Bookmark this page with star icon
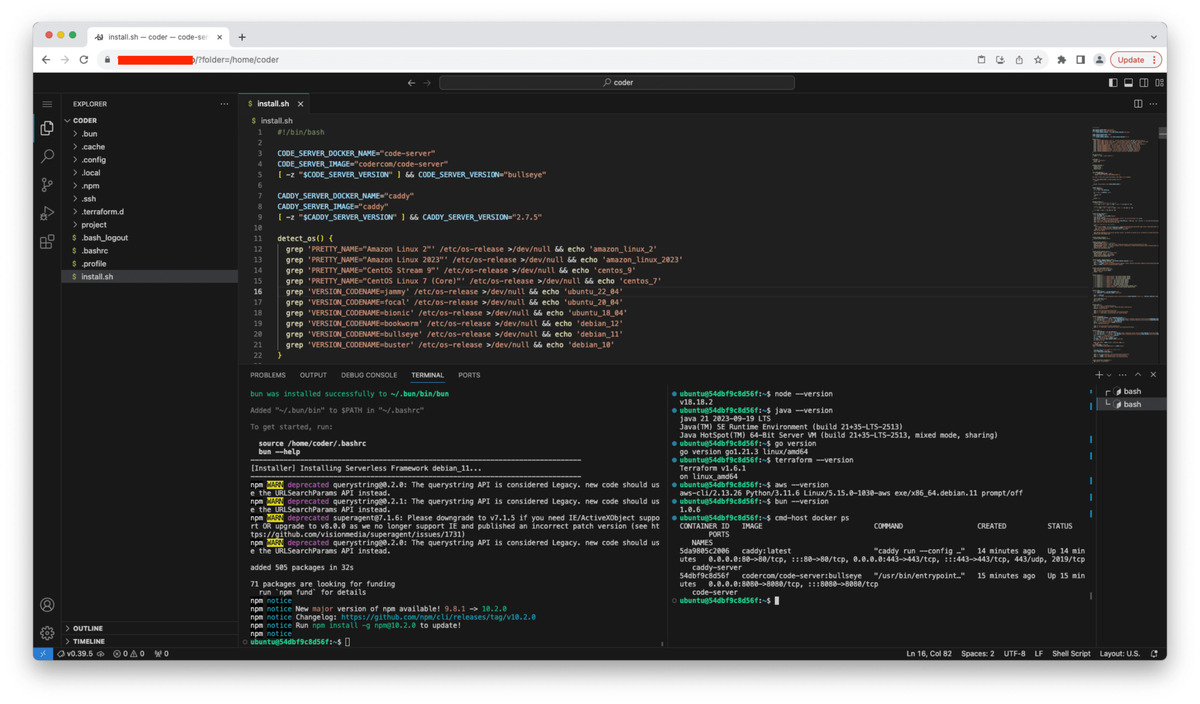1200x704 pixels. [1038, 60]
